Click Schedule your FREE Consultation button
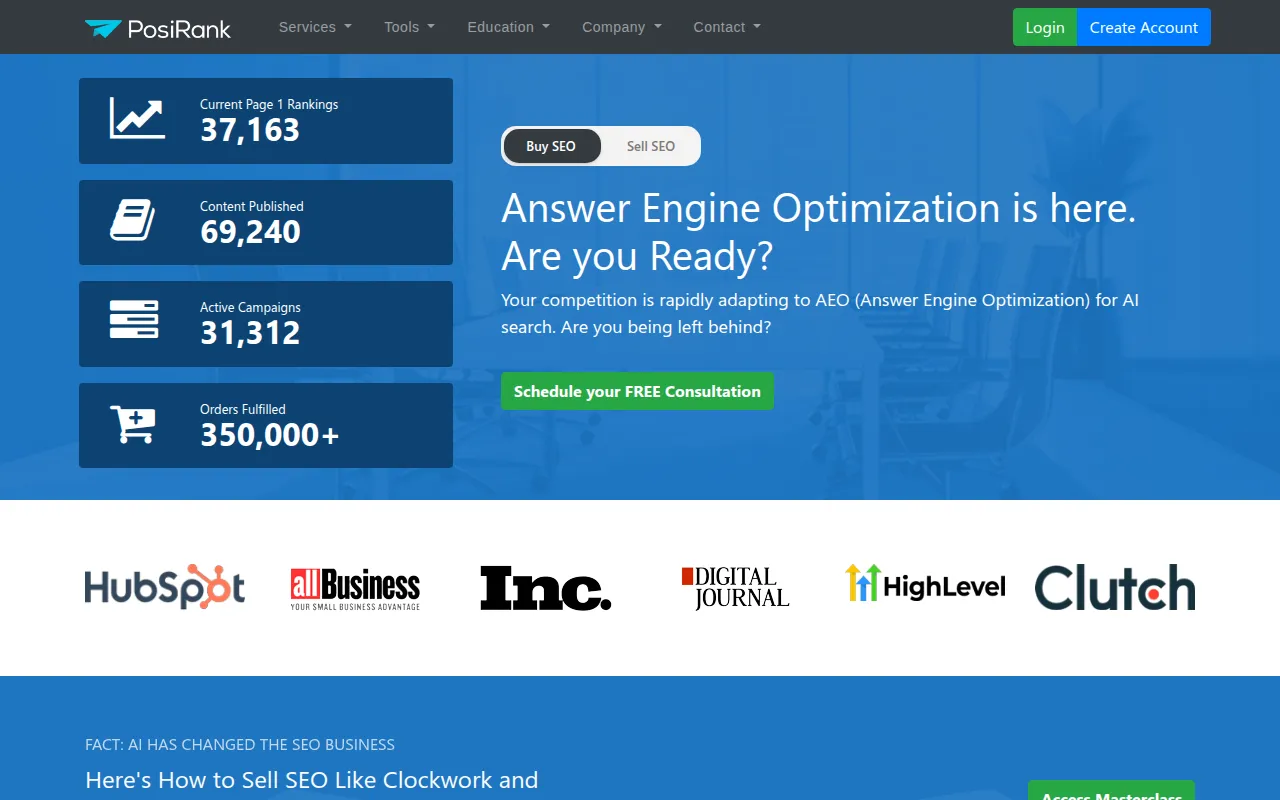This screenshot has width=1280, height=800. click(x=637, y=391)
